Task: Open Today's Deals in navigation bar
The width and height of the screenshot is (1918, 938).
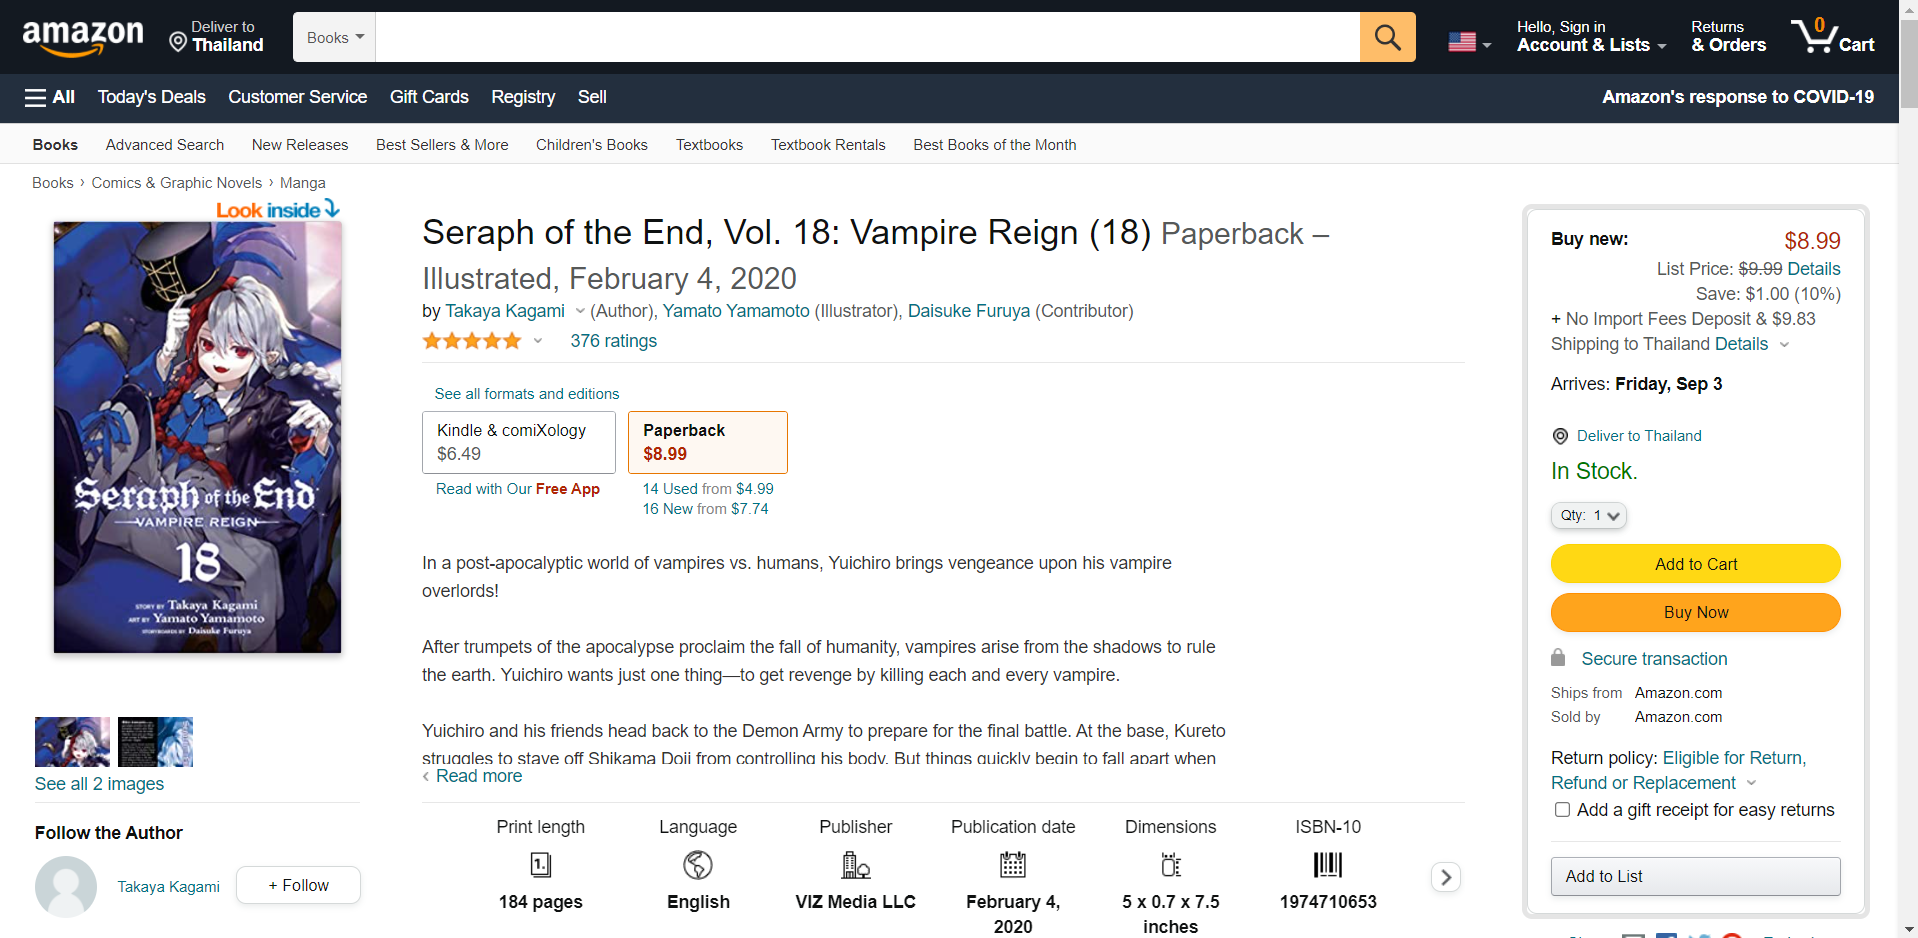Action: (151, 97)
